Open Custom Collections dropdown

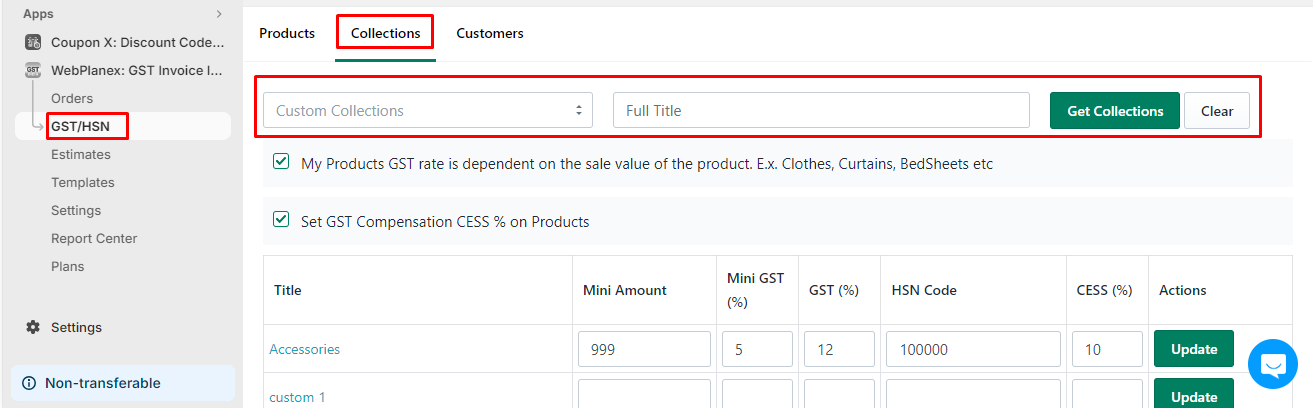pos(428,110)
